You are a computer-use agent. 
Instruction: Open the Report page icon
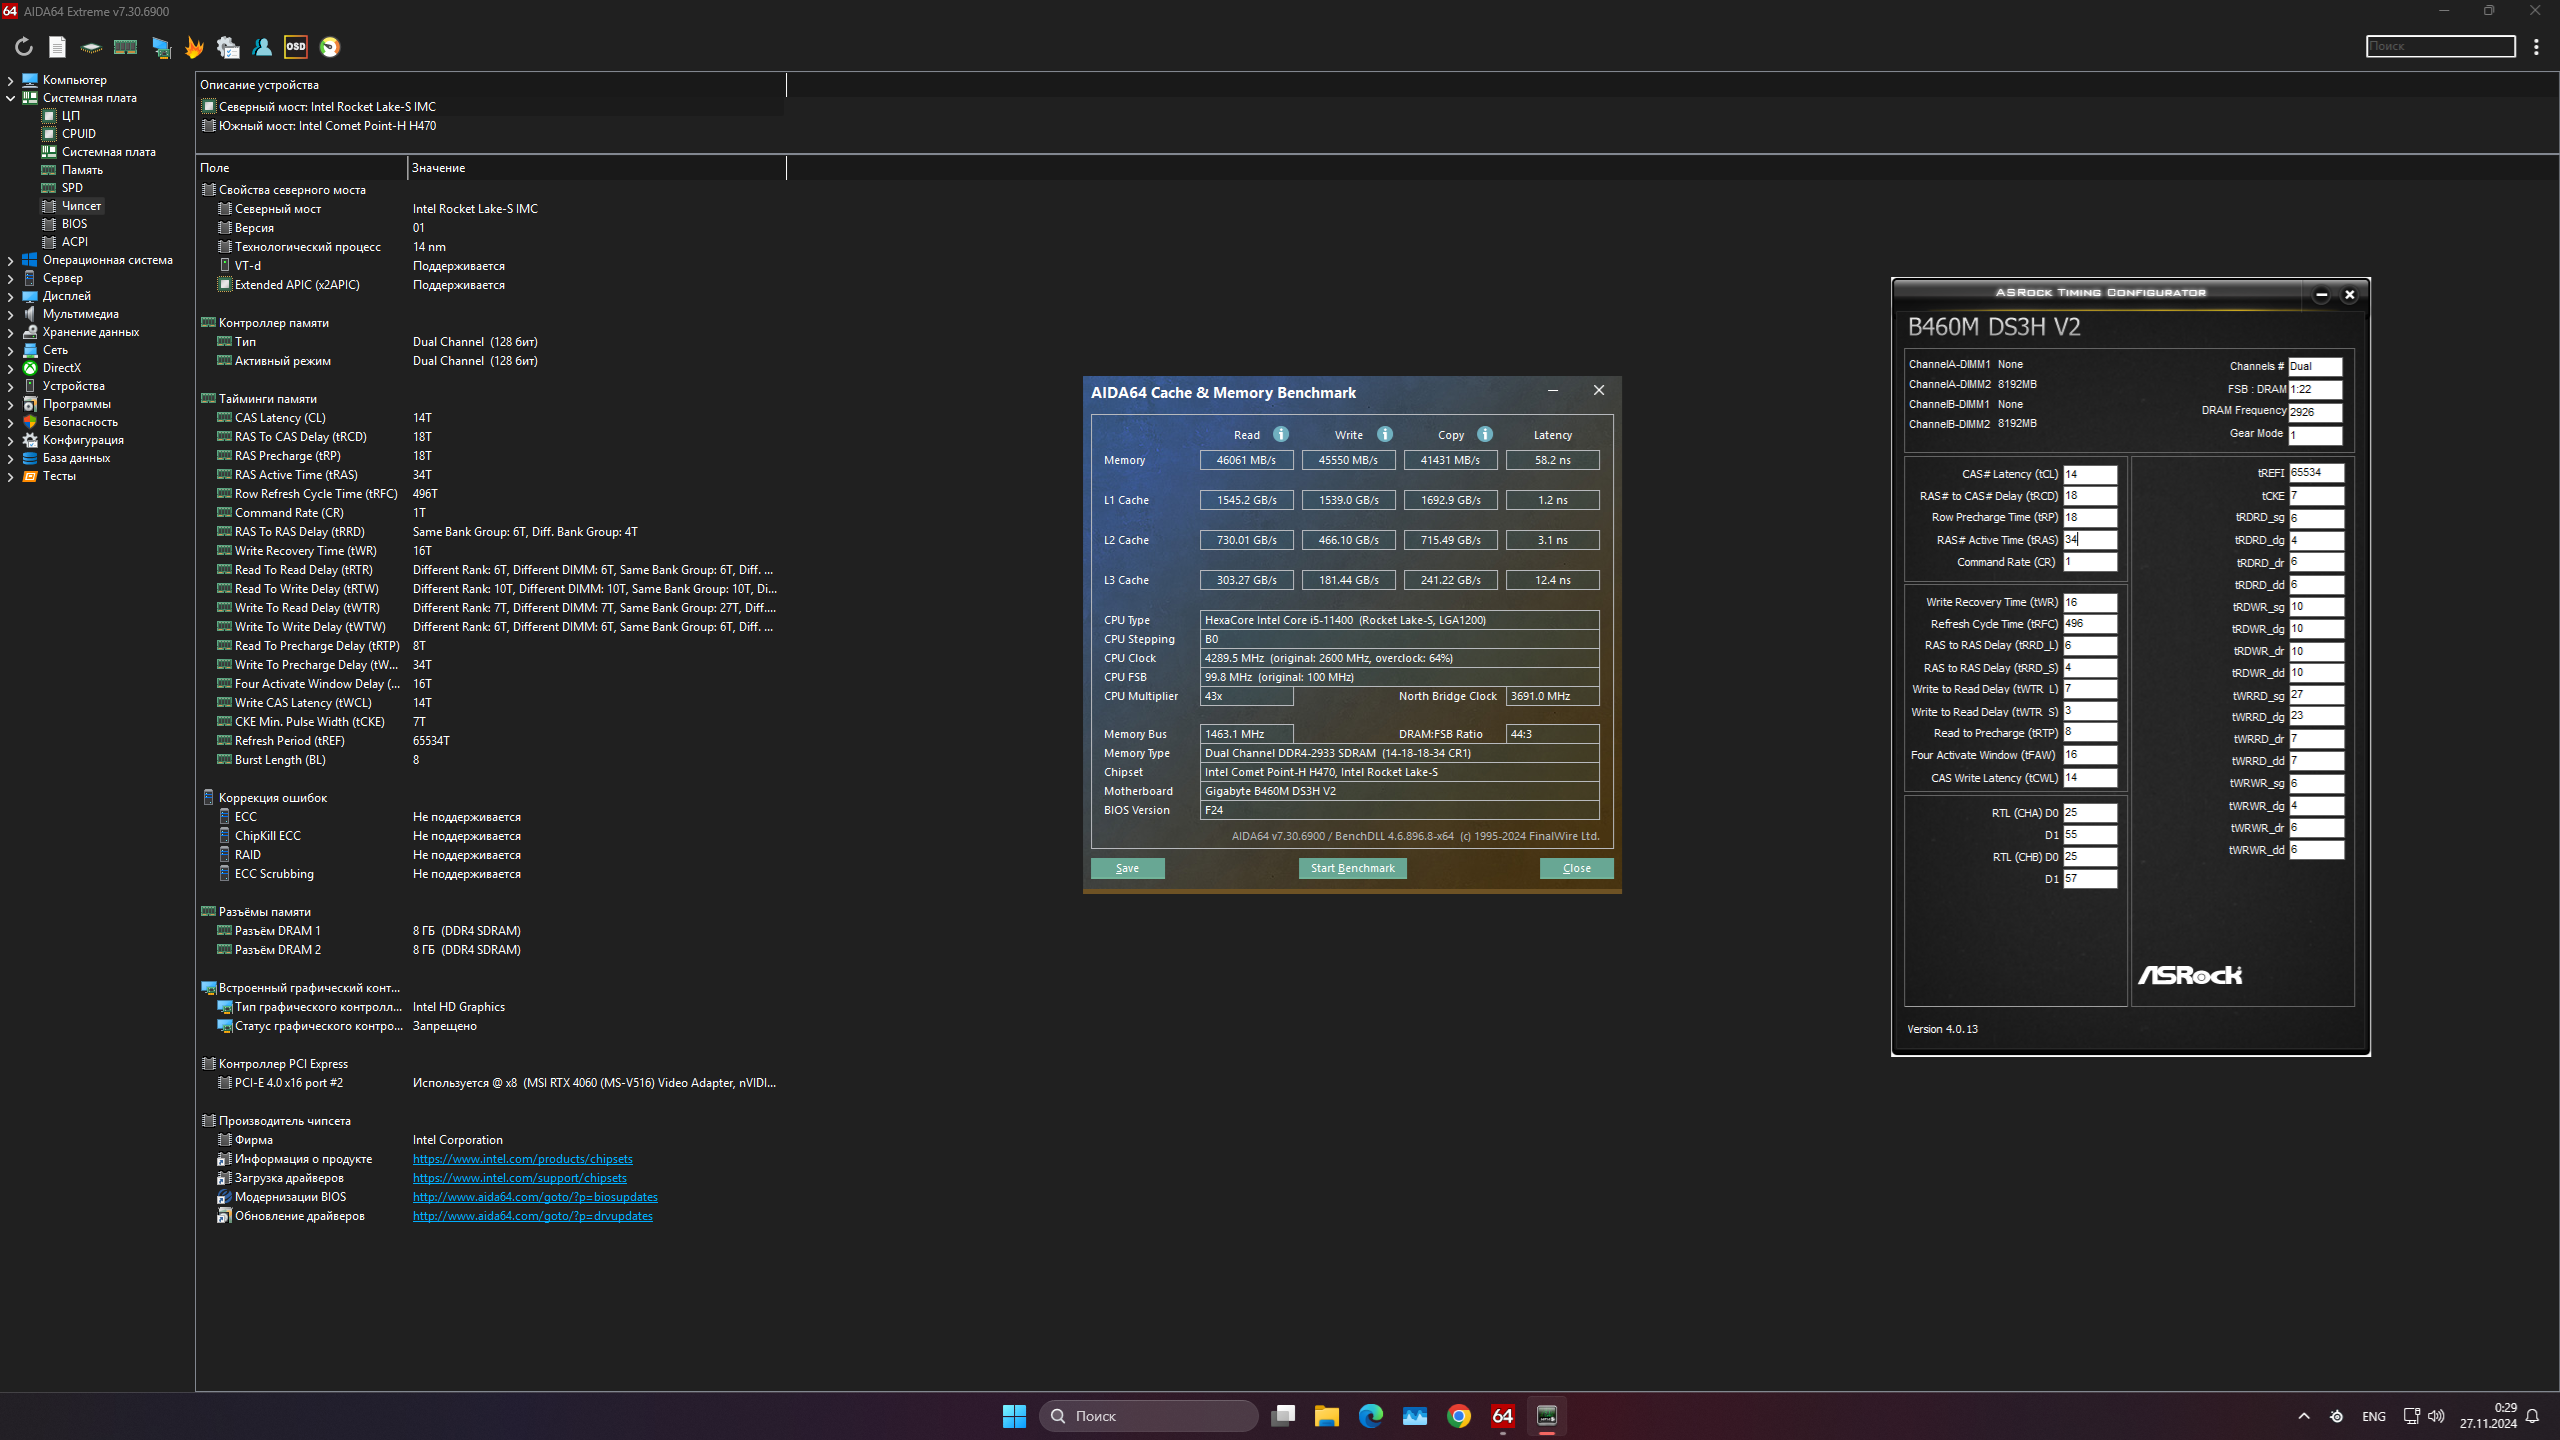coord(57,47)
